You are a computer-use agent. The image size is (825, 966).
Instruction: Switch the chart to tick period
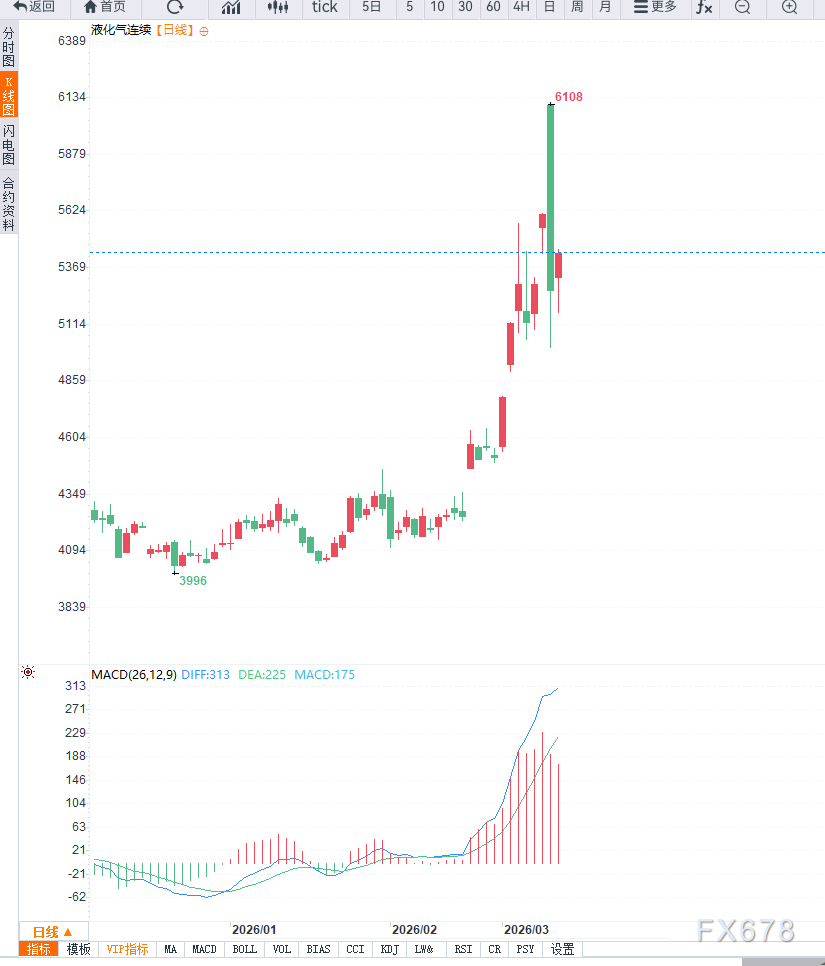pyautogui.click(x=325, y=7)
